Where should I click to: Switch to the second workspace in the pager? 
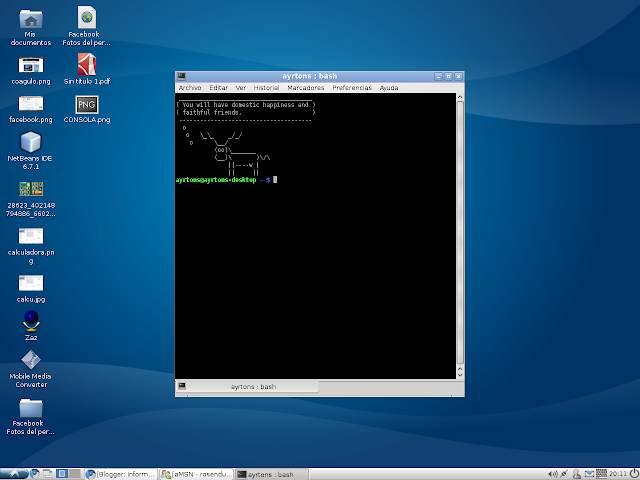click(x=74, y=473)
